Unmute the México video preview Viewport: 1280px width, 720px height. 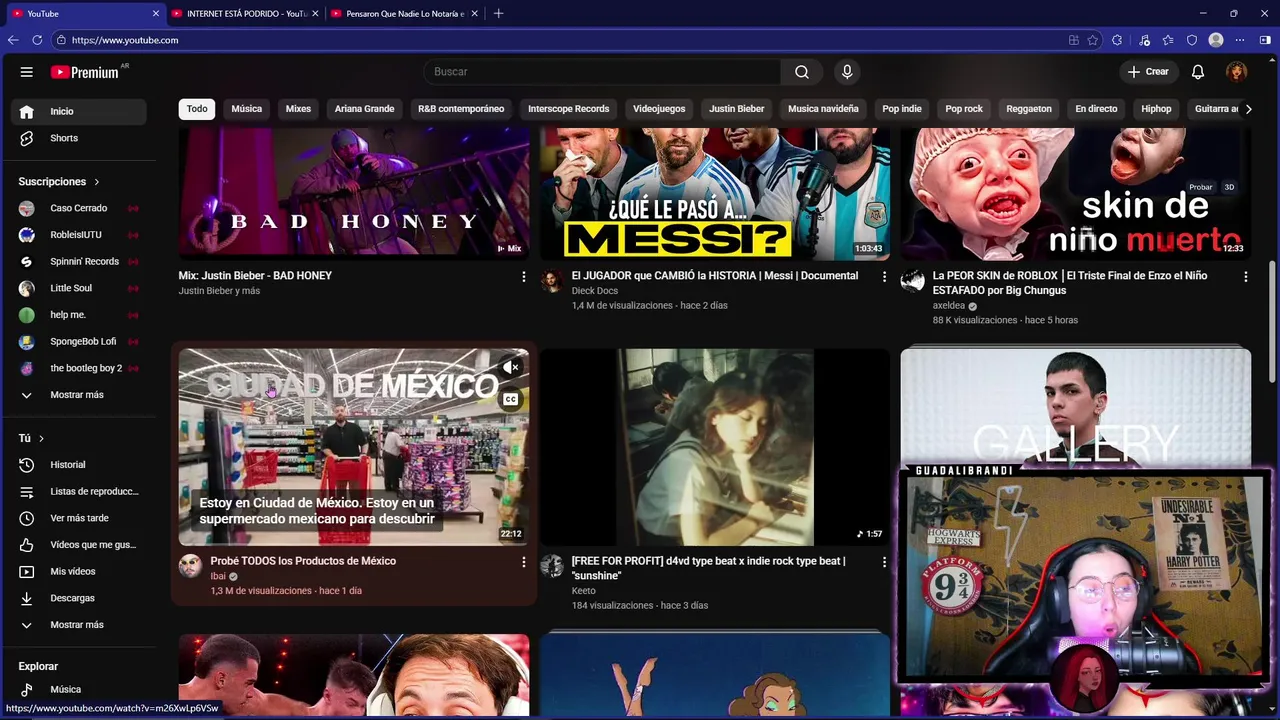511,368
